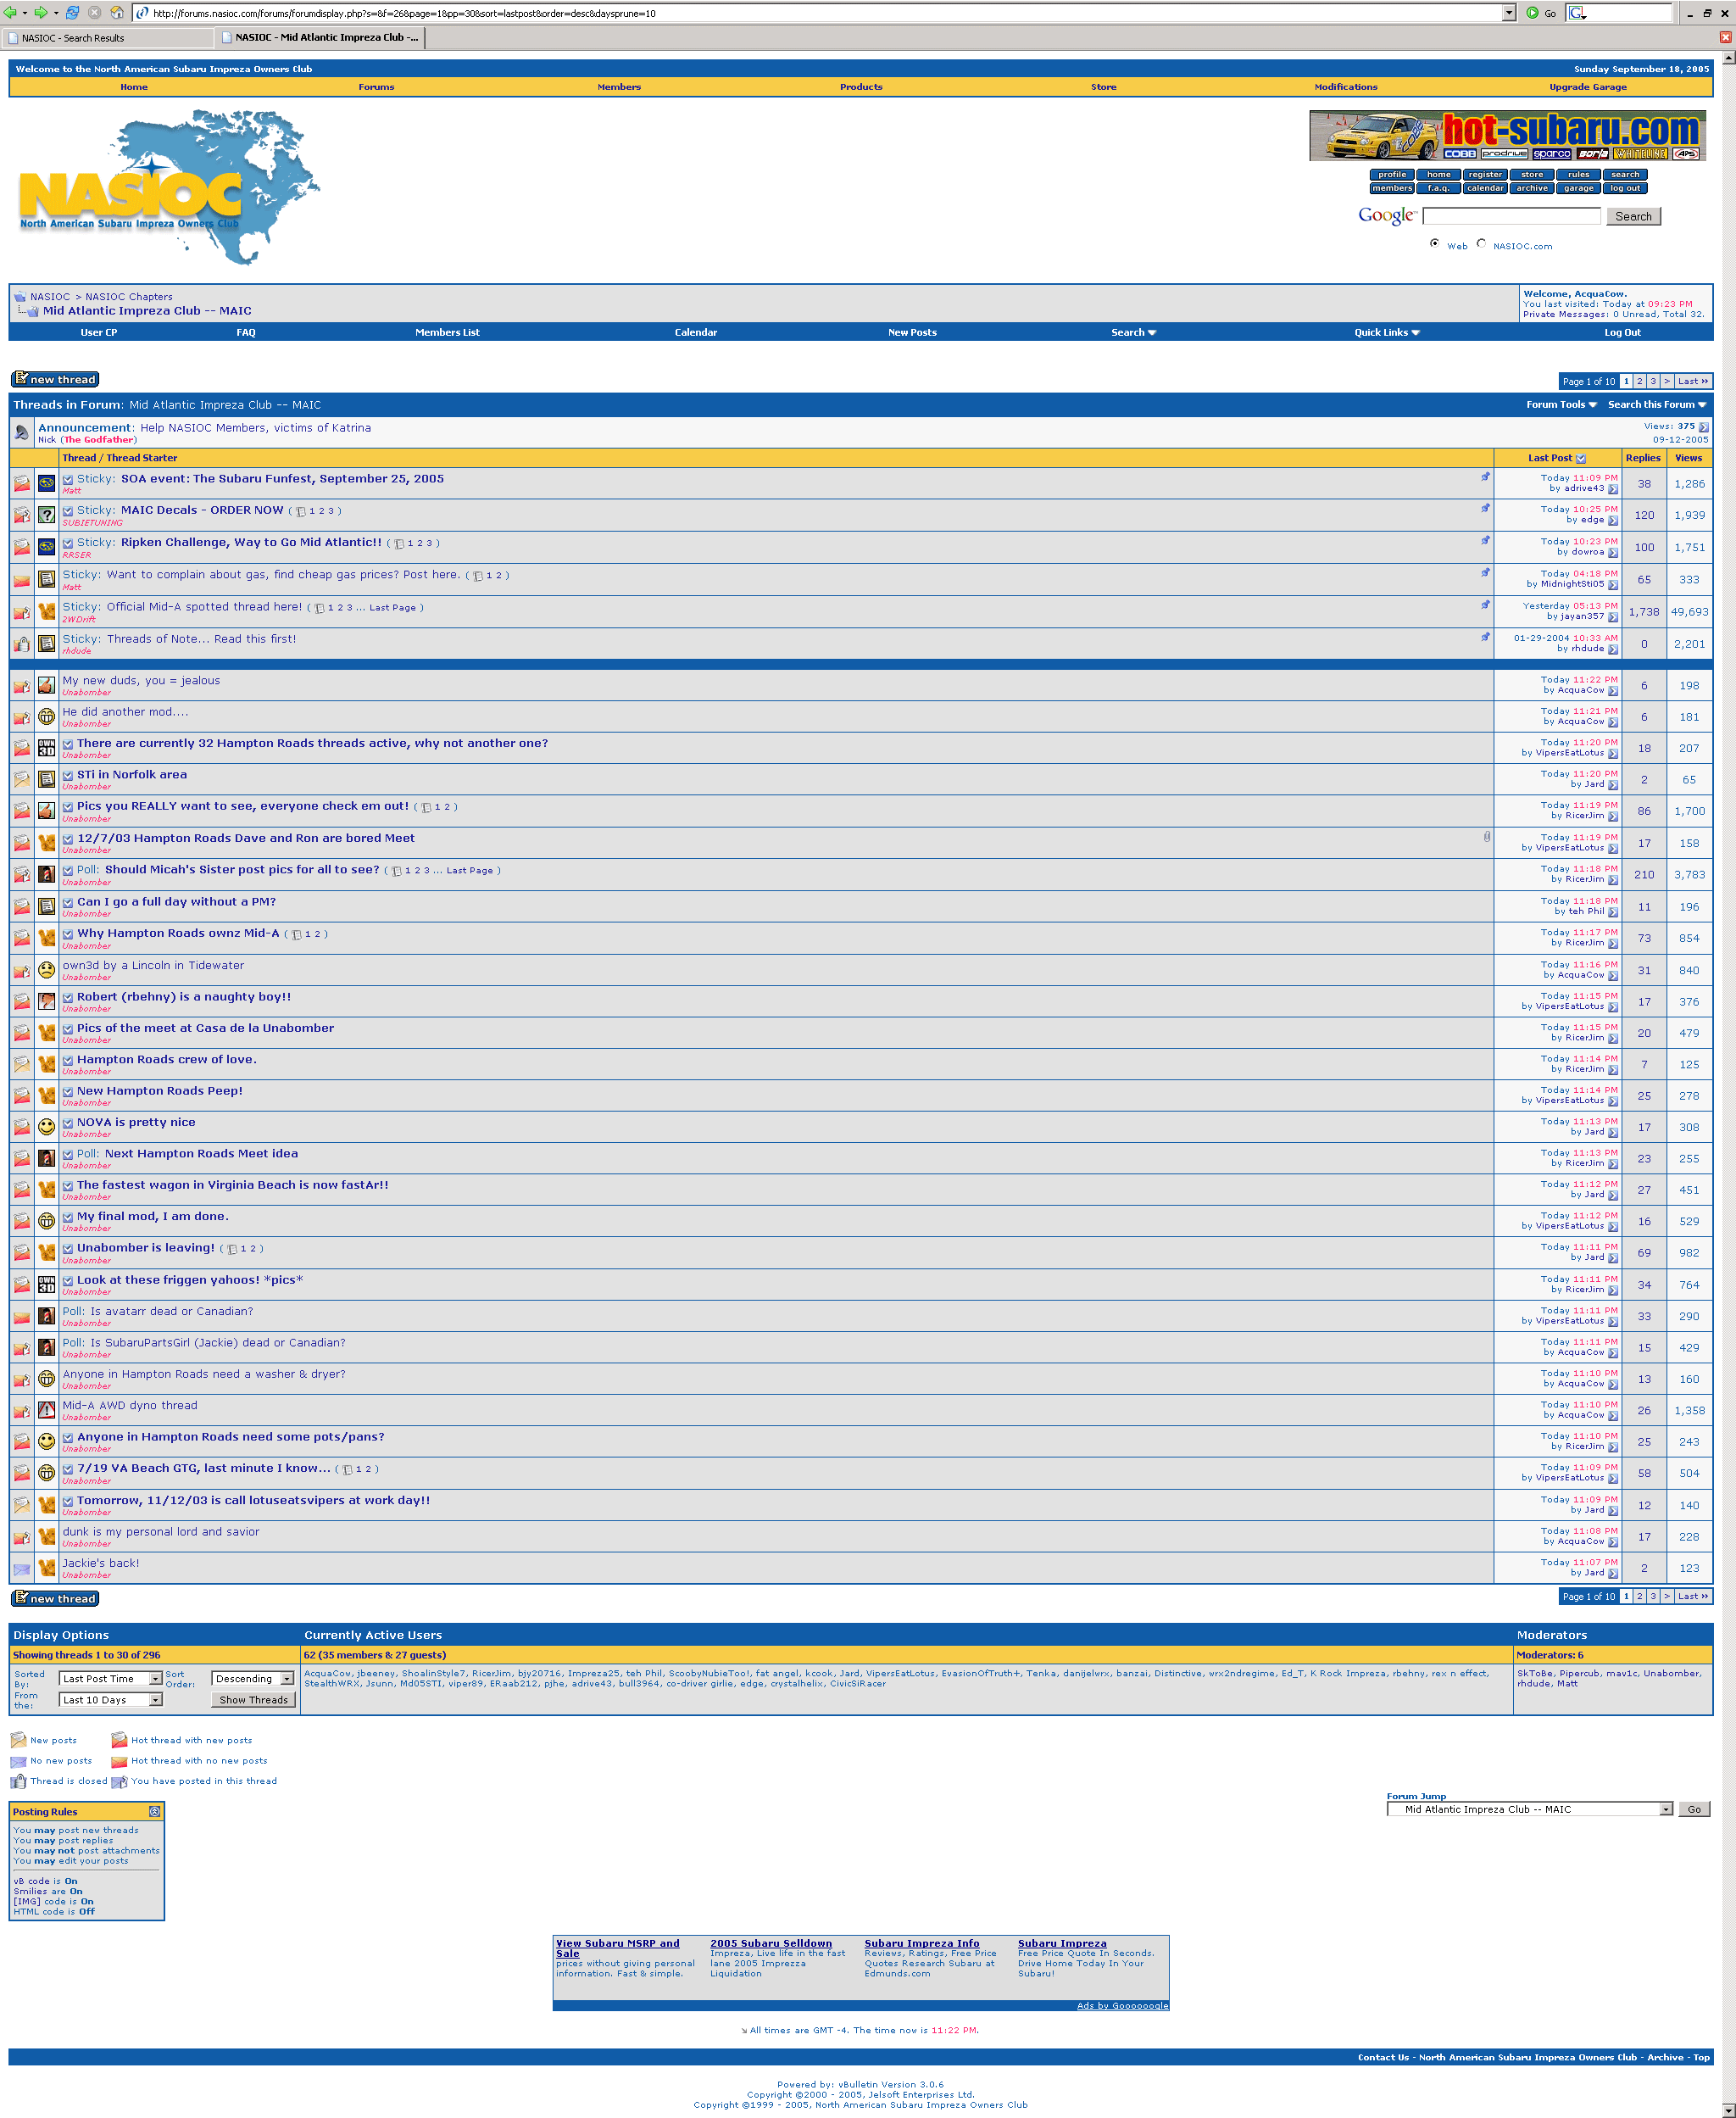
Task: Select the NASIOC.com search radio button
Action: point(1481,243)
